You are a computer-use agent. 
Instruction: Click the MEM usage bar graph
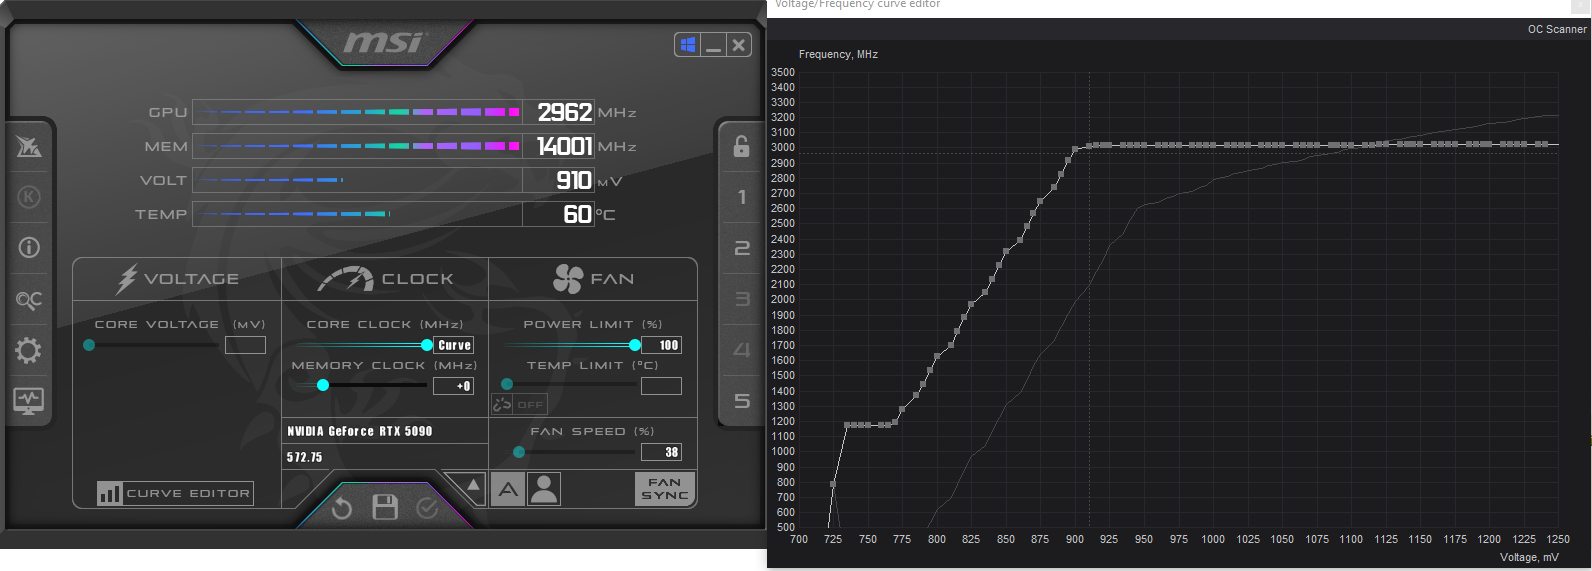click(357, 146)
